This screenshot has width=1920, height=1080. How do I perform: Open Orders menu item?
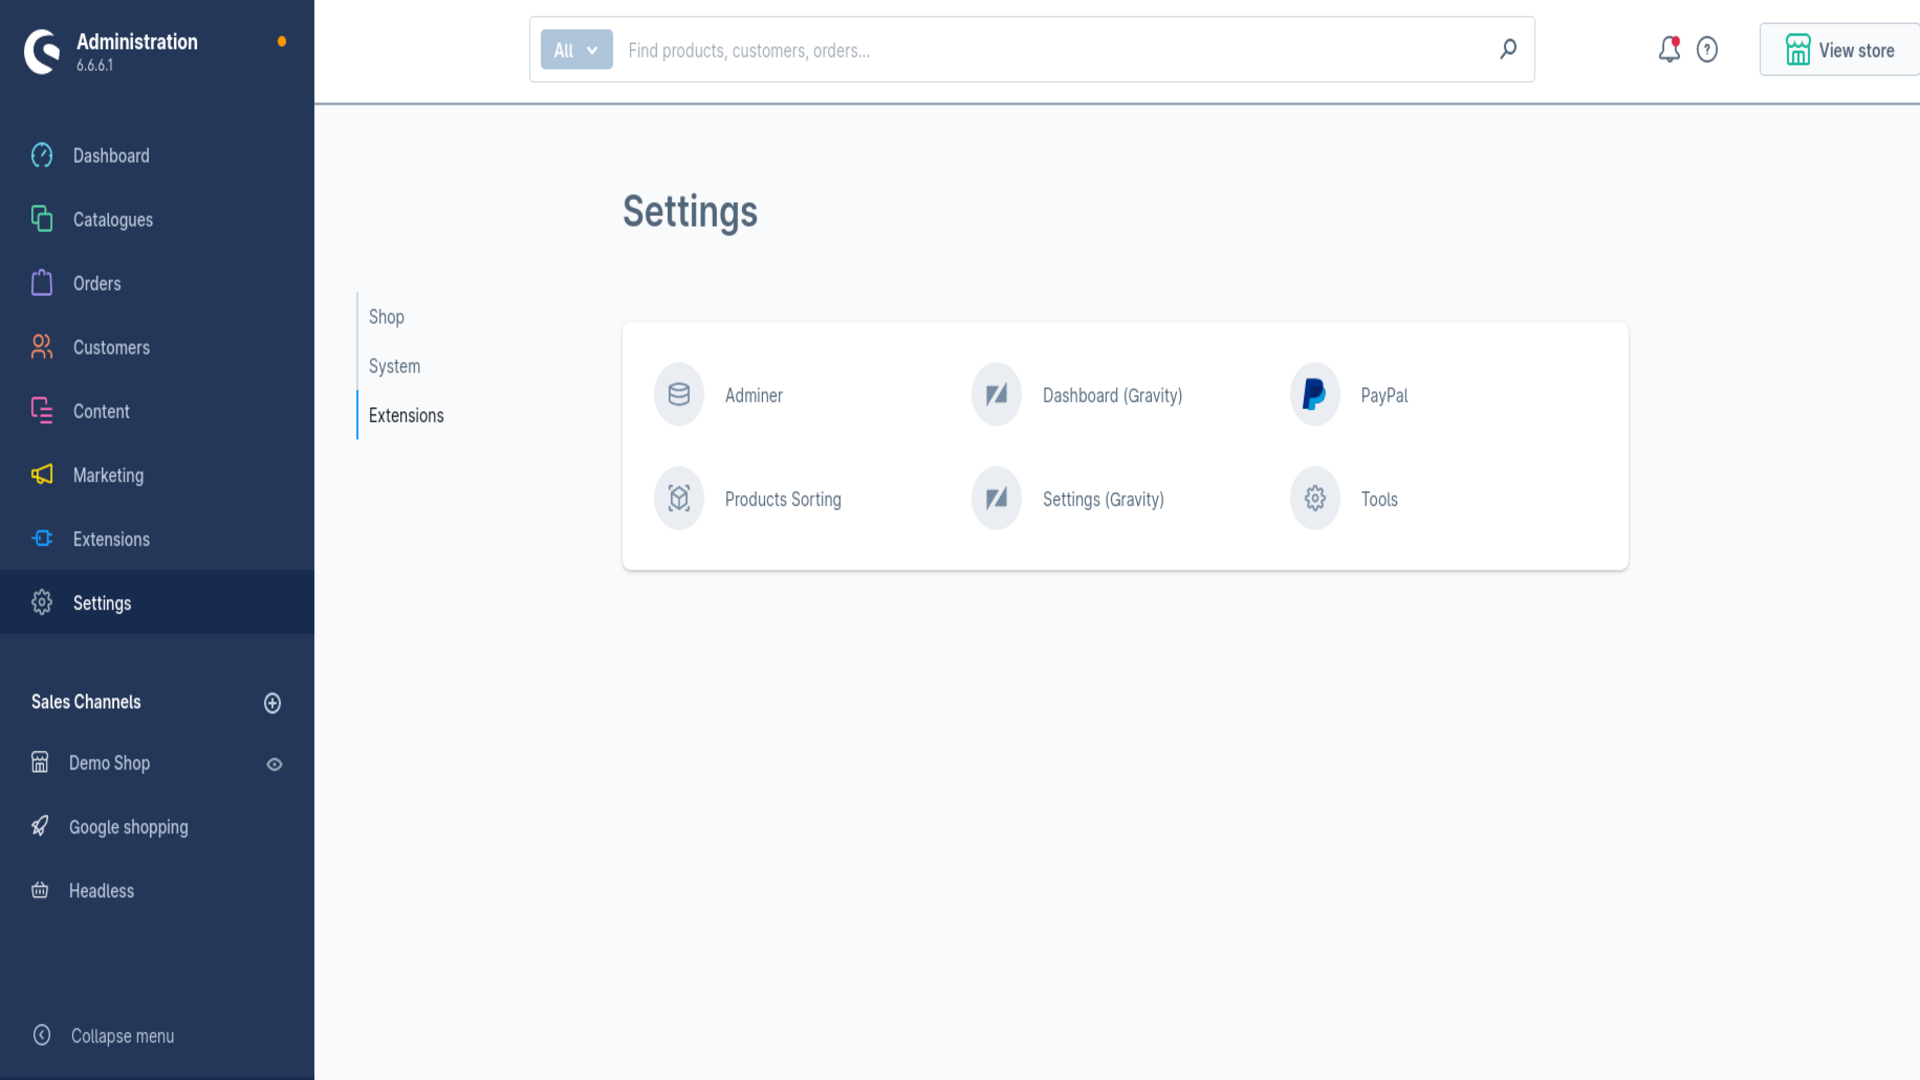point(97,283)
